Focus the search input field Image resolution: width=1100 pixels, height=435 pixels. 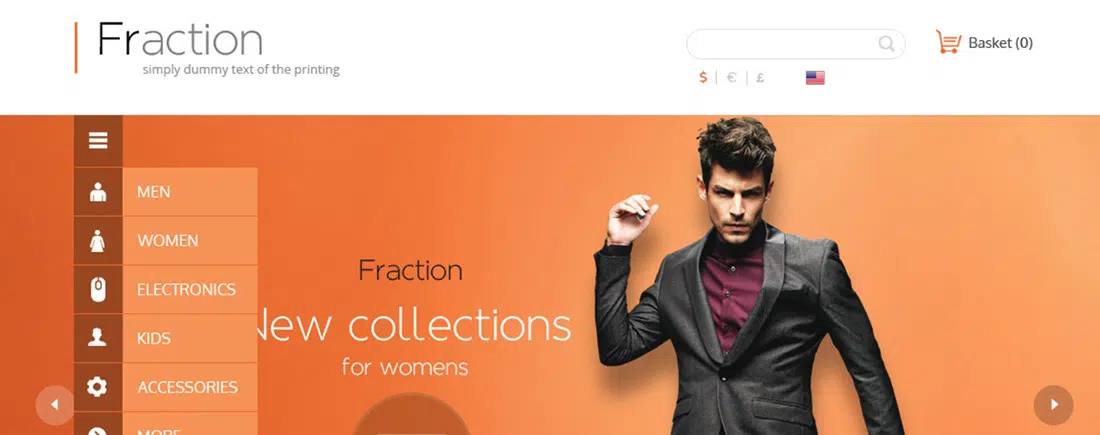796,44
